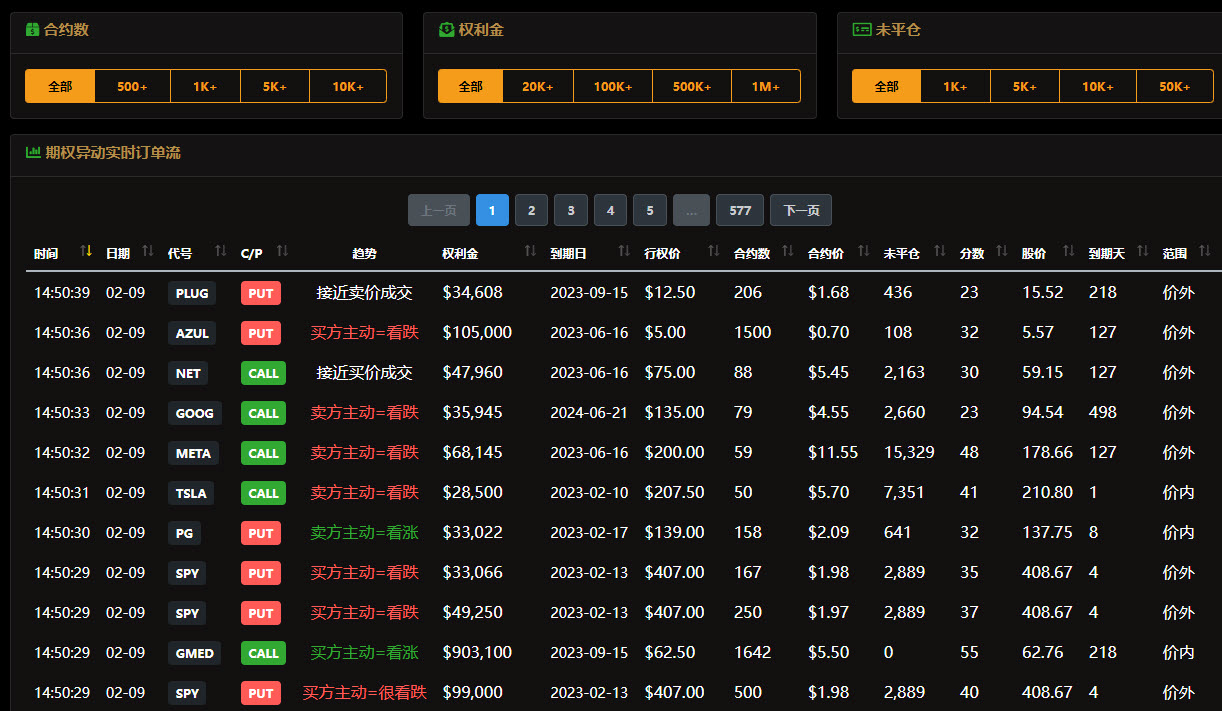Click the $207.50 strike price
Viewport: 1222px width, 711px height.
point(674,492)
